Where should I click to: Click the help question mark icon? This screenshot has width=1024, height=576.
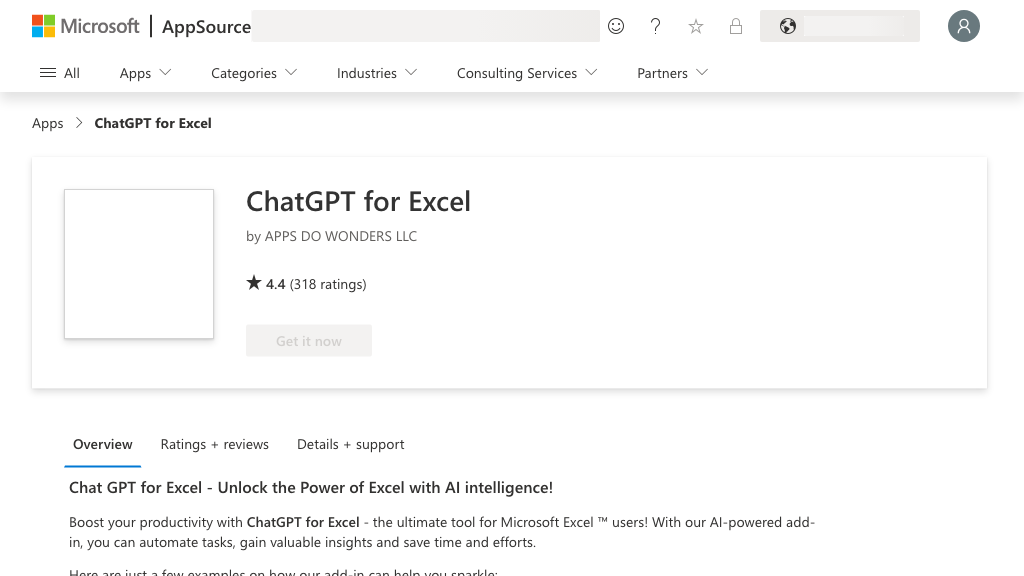click(655, 26)
